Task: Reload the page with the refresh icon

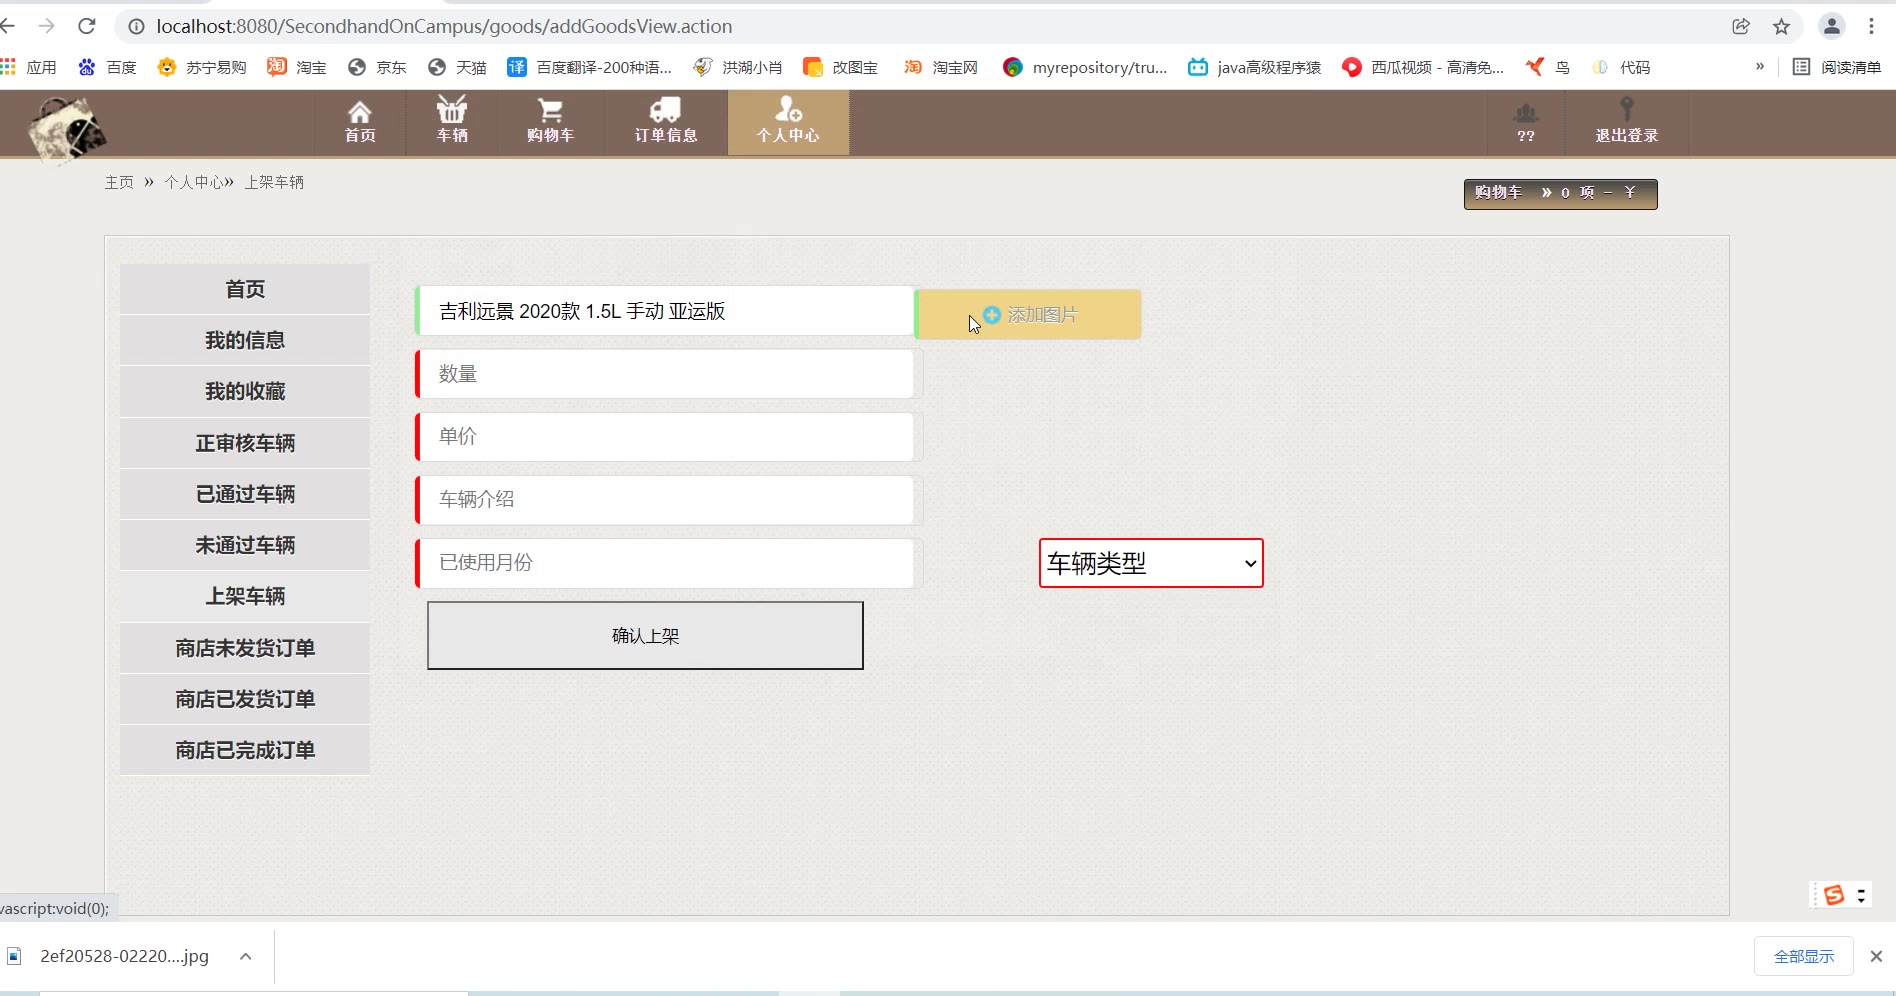Action: click(87, 26)
